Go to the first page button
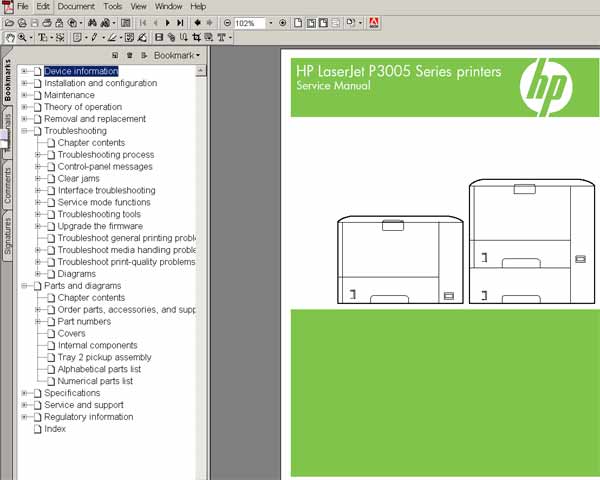Image resolution: width=600 pixels, height=480 pixels. (143, 23)
